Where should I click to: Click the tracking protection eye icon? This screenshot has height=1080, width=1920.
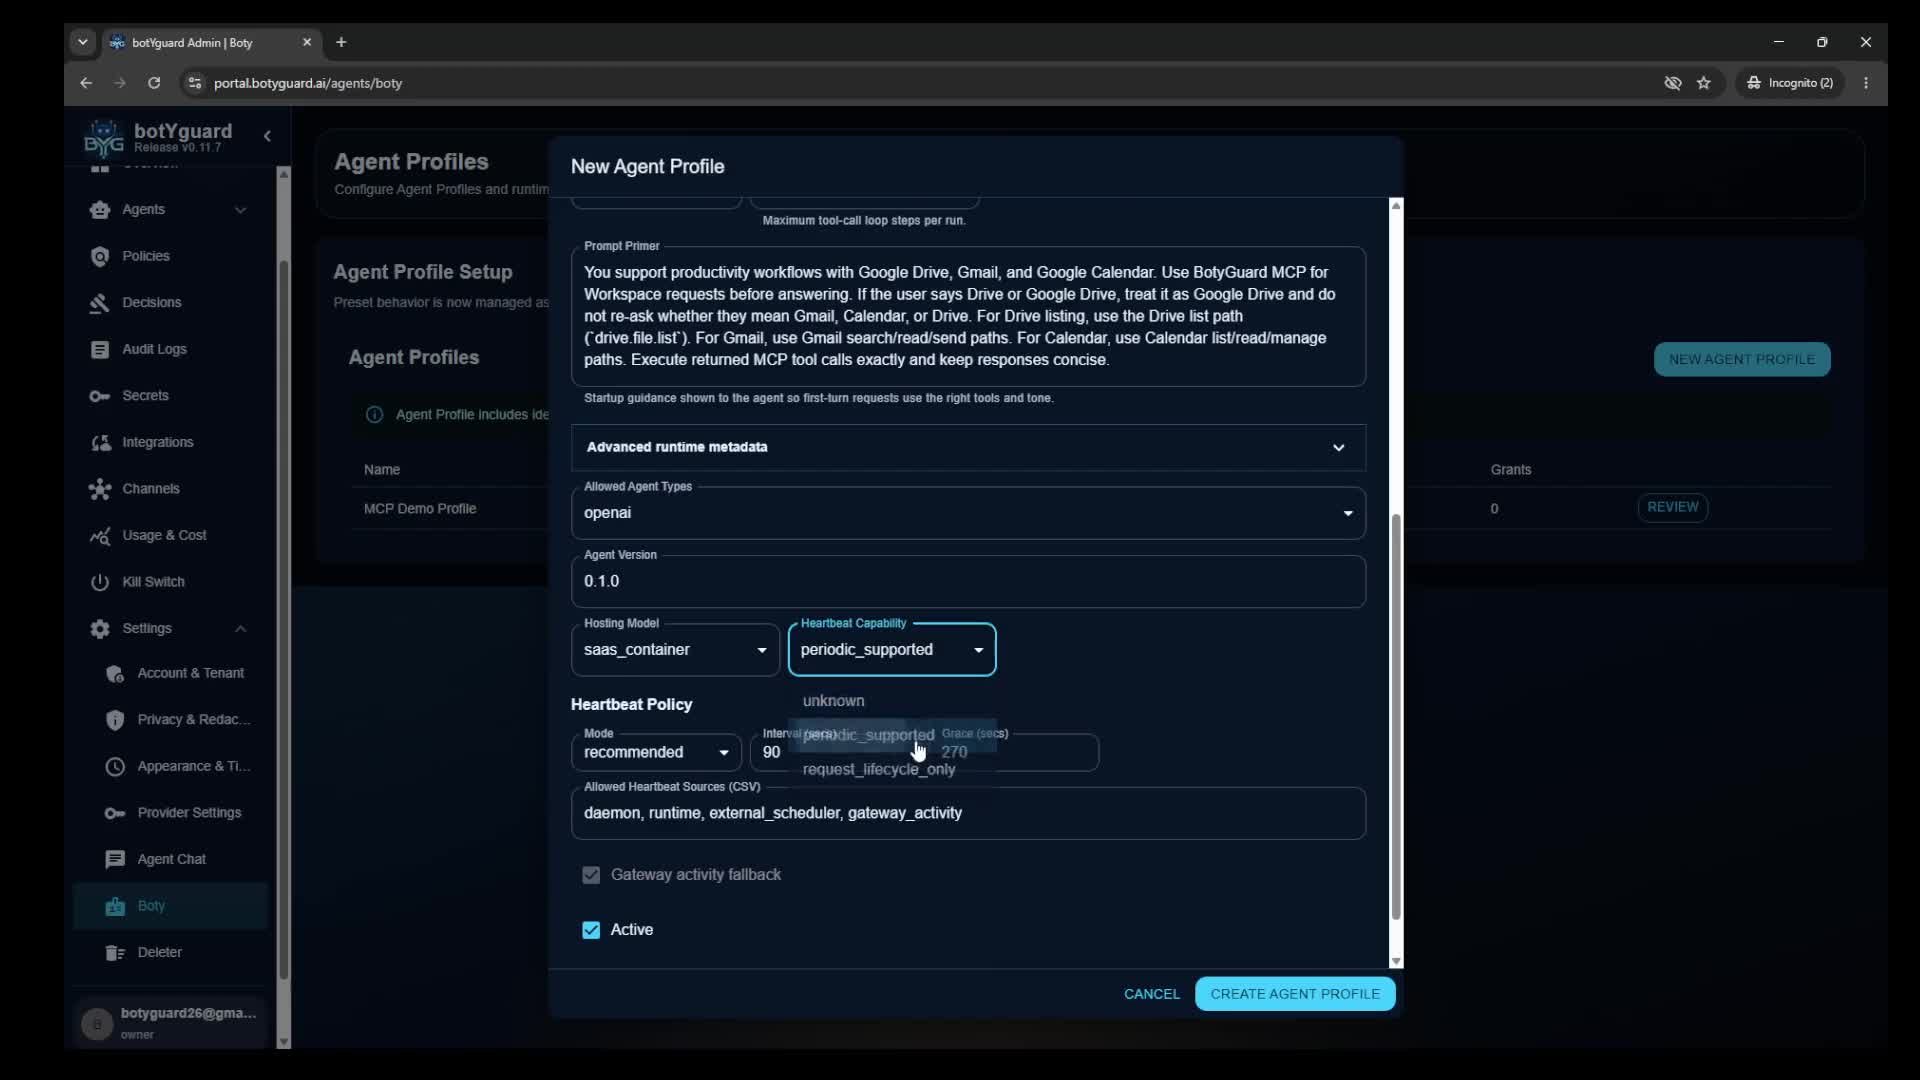[x=1673, y=83]
